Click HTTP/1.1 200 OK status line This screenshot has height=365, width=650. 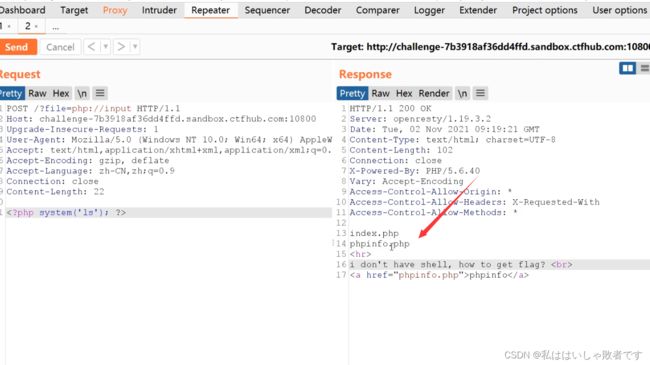click(x=390, y=109)
